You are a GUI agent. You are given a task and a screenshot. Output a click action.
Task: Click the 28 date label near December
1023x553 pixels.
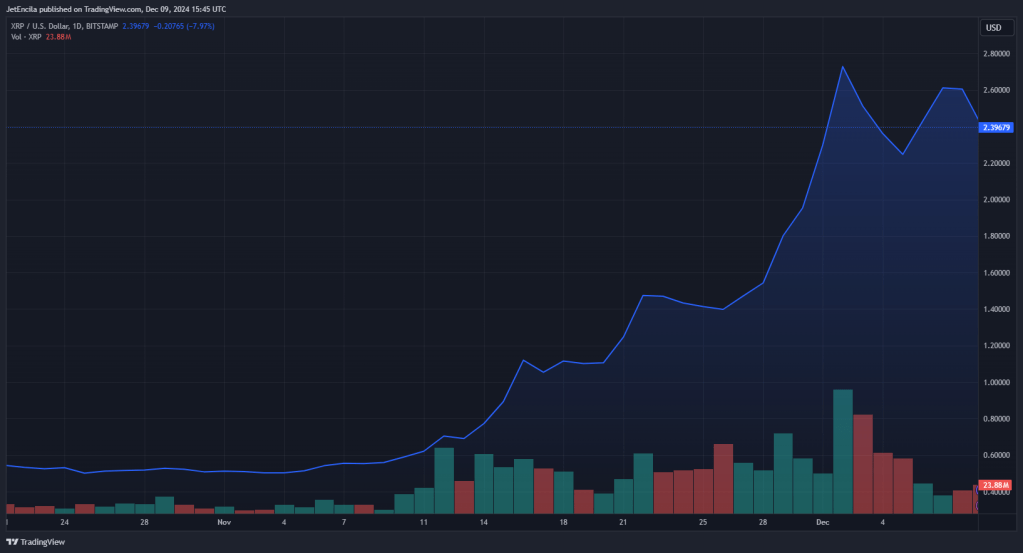point(763,522)
